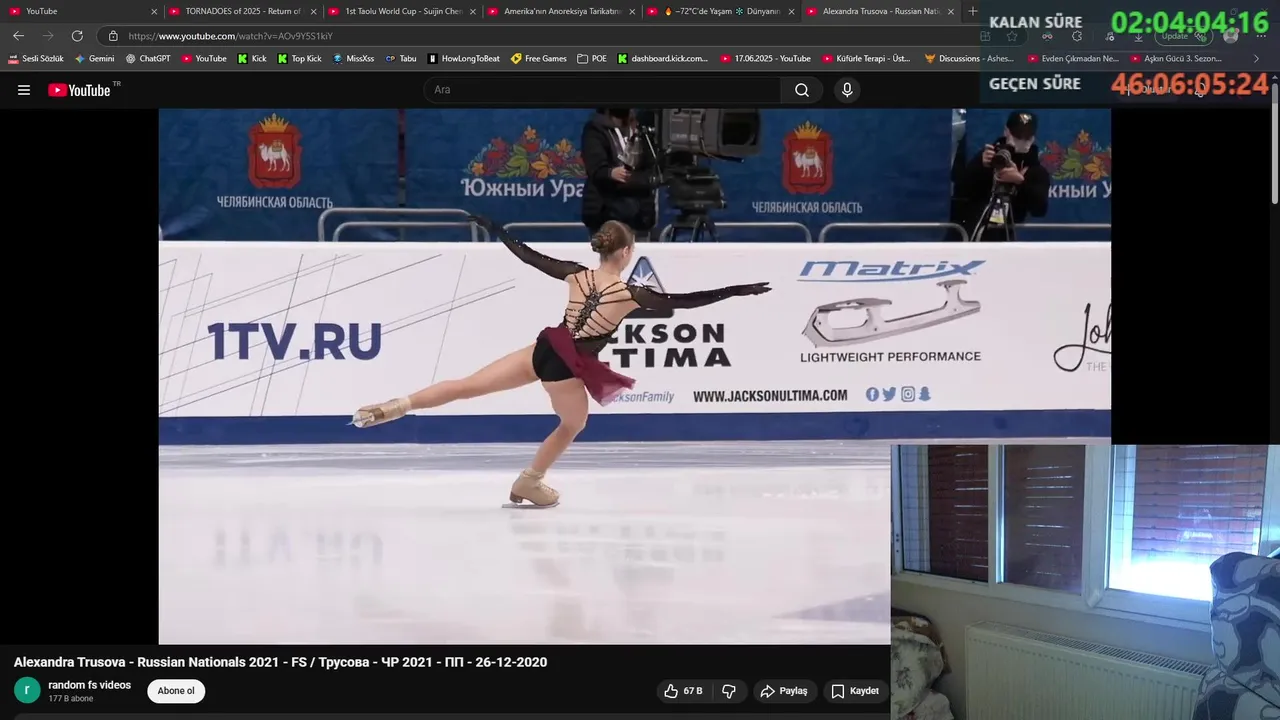The width and height of the screenshot is (1280, 720).
Task: Open the POE bookmarks folder
Action: pos(592,58)
